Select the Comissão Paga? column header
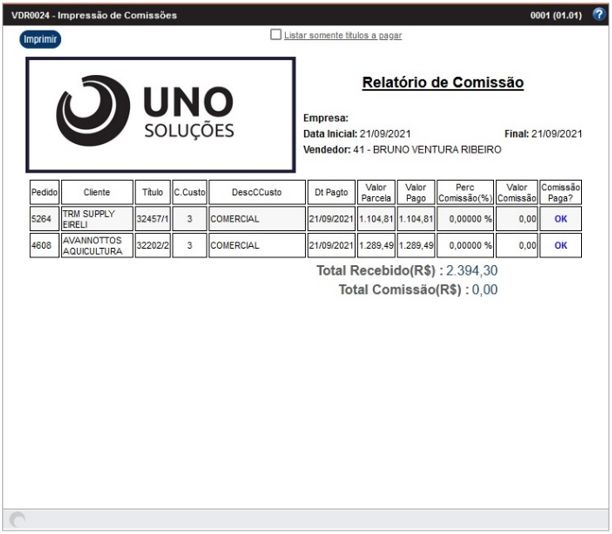612x534 pixels. 560,192
